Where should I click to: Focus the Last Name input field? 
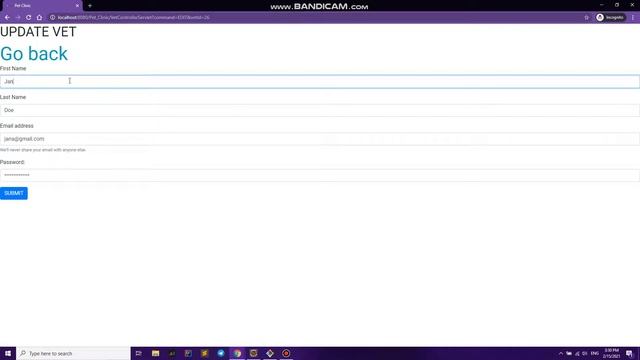click(x=320, y=110)
